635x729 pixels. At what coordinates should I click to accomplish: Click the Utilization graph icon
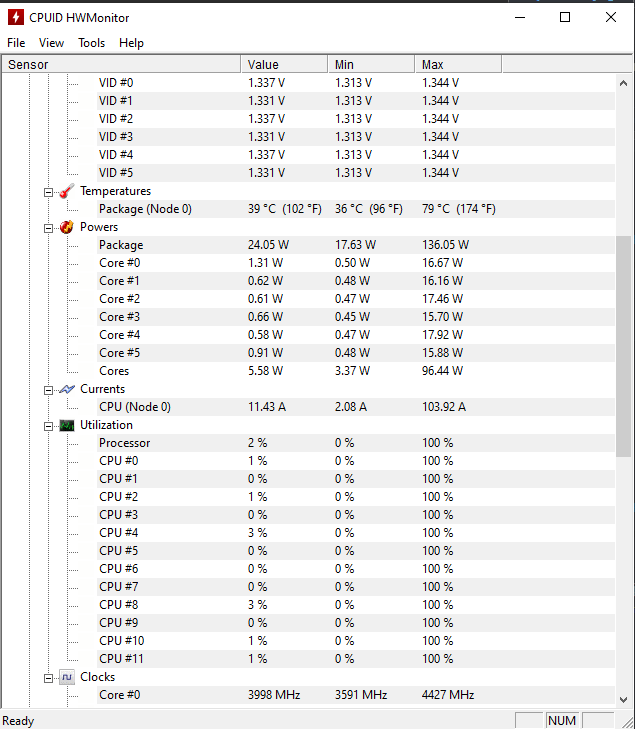click(67, 425)
